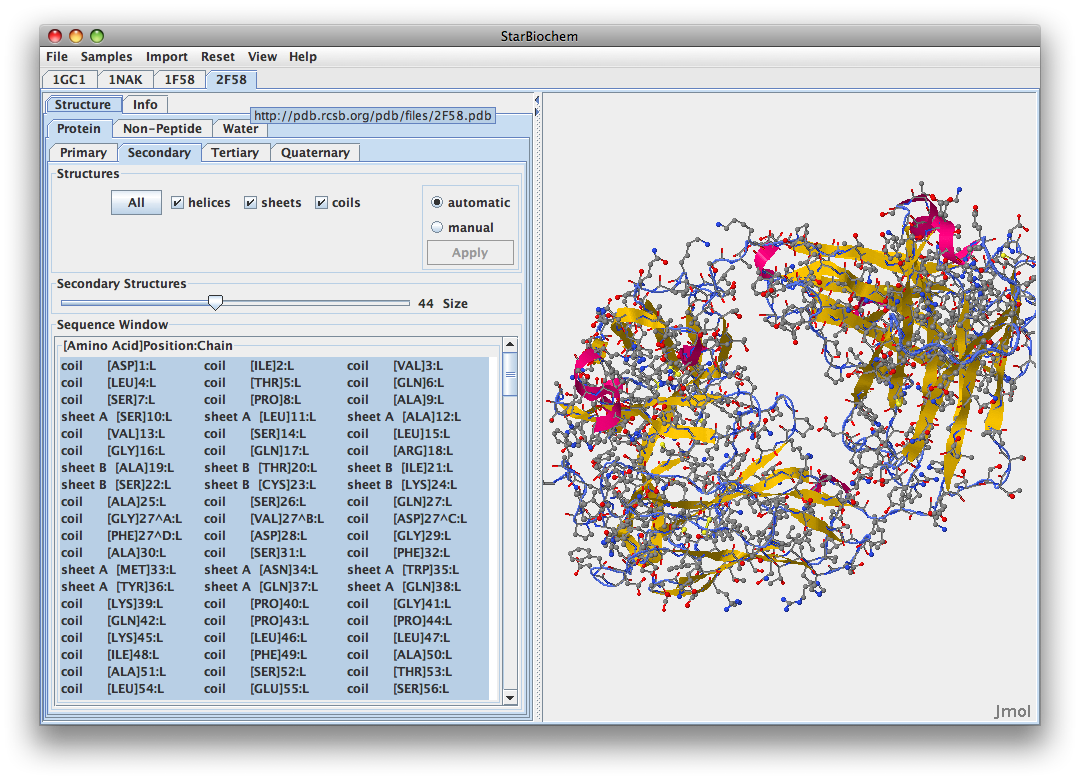Viewport: 1080px width, 780px height.
Task: Click the divider right arrow to expand panel
Action: coord(536,111)
